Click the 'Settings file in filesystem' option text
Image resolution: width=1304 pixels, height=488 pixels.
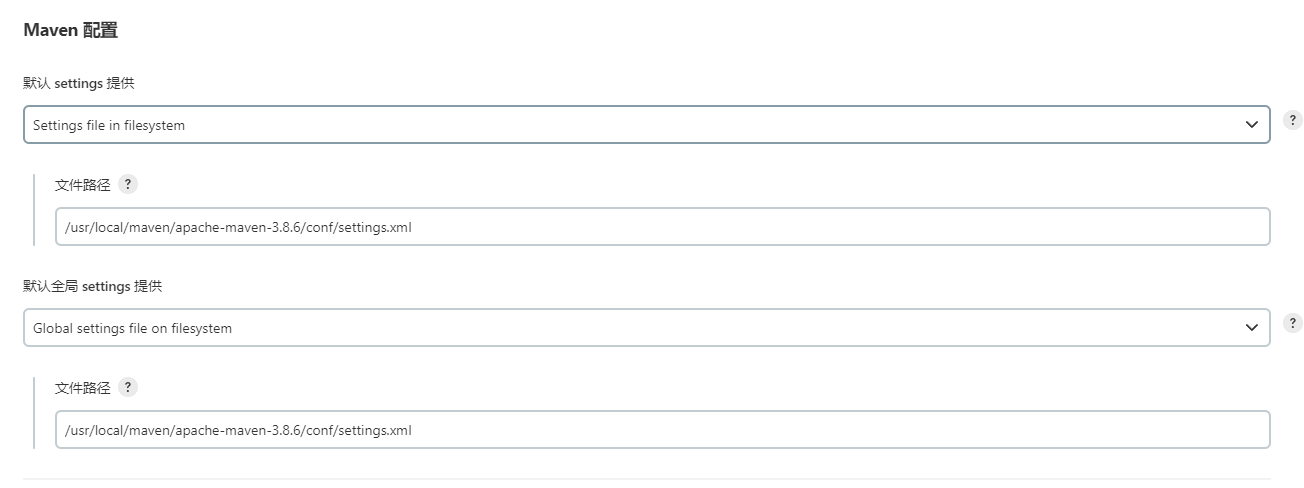pyautogui.click(x=109, y=125)
